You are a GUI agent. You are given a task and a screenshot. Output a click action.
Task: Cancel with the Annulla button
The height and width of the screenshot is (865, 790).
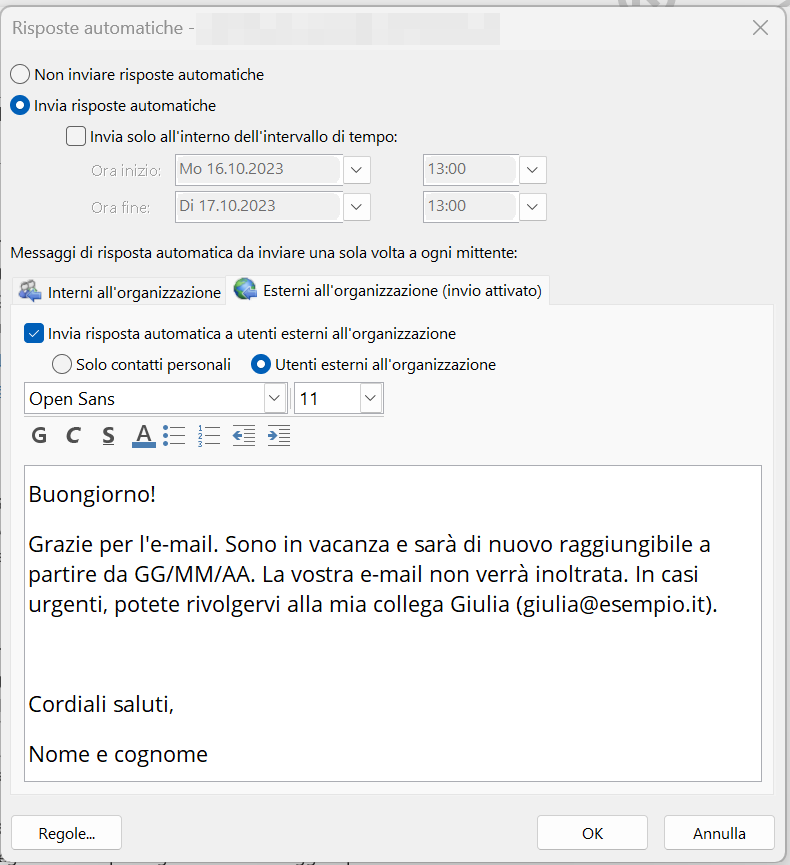pyautogui.click(x=719, y=833)
